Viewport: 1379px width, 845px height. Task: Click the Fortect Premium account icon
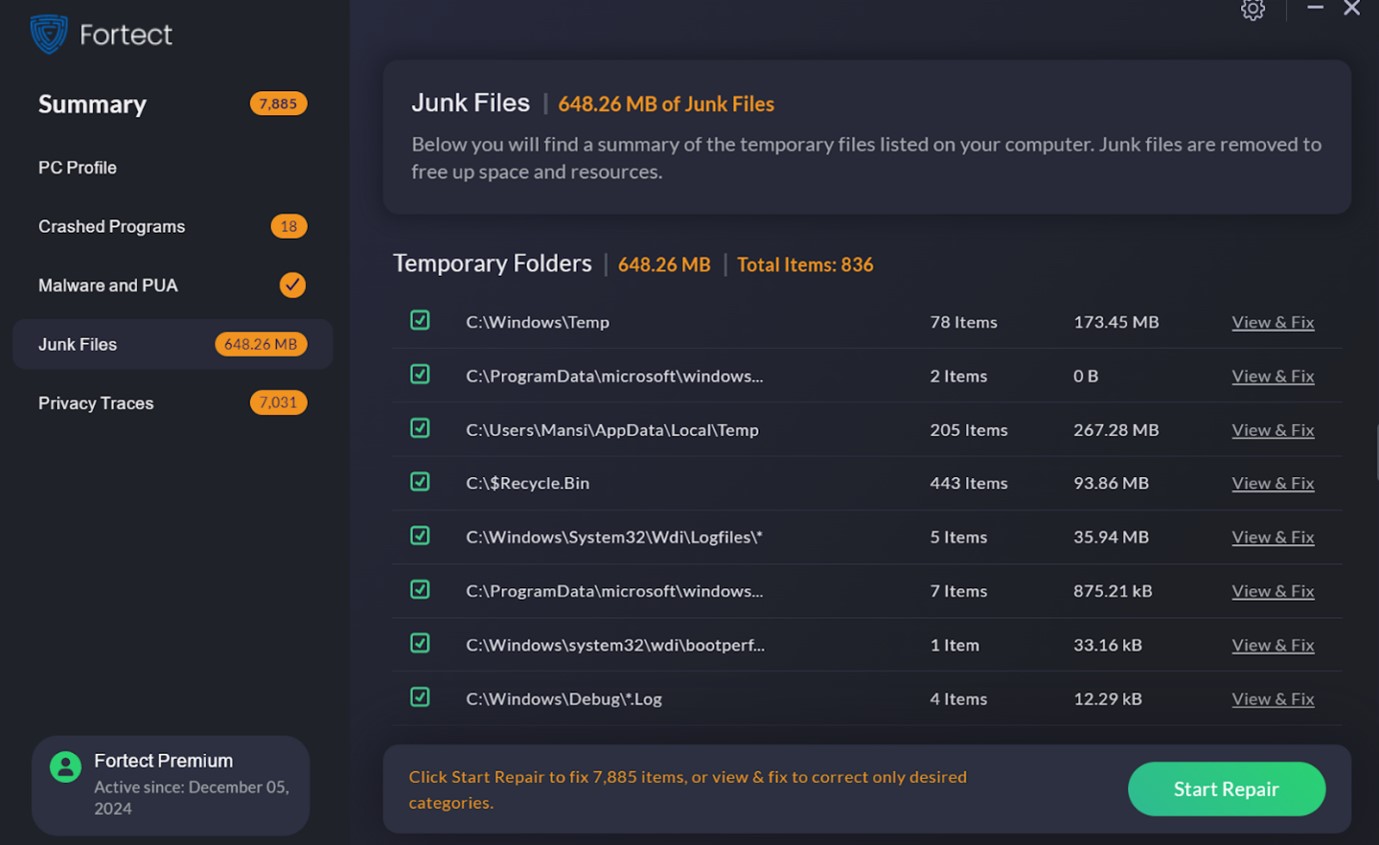click(65, 766)
